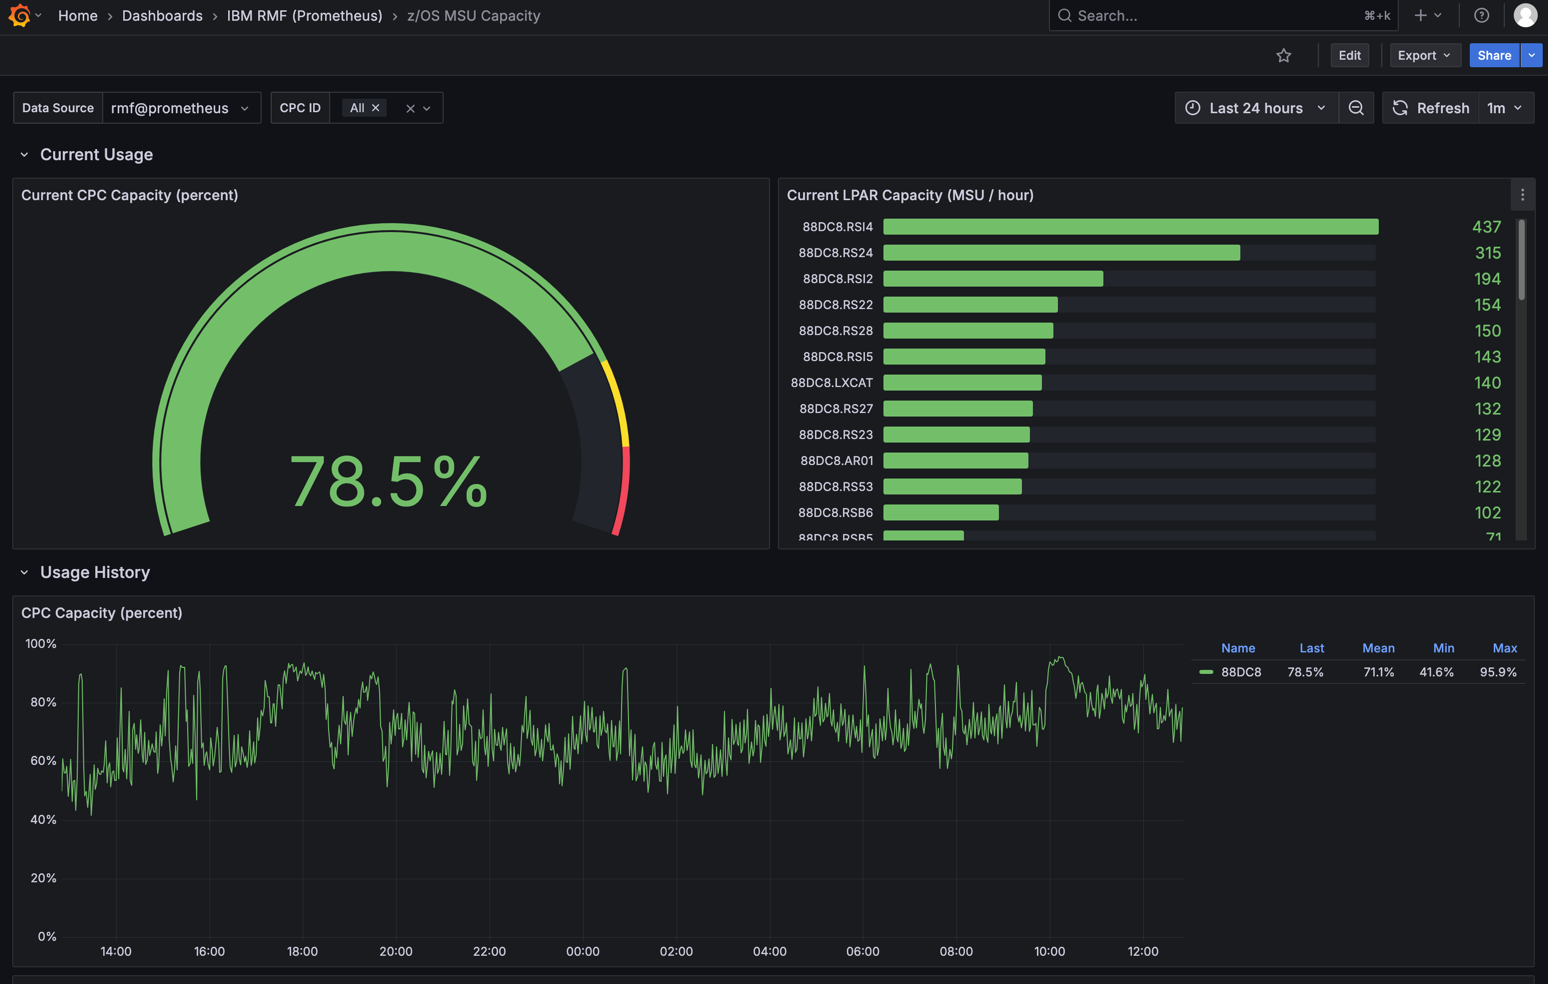The image size is (1548, 984).
Task: Click the 71.1% mean legend value
Action: click(x=1378, y=672)
